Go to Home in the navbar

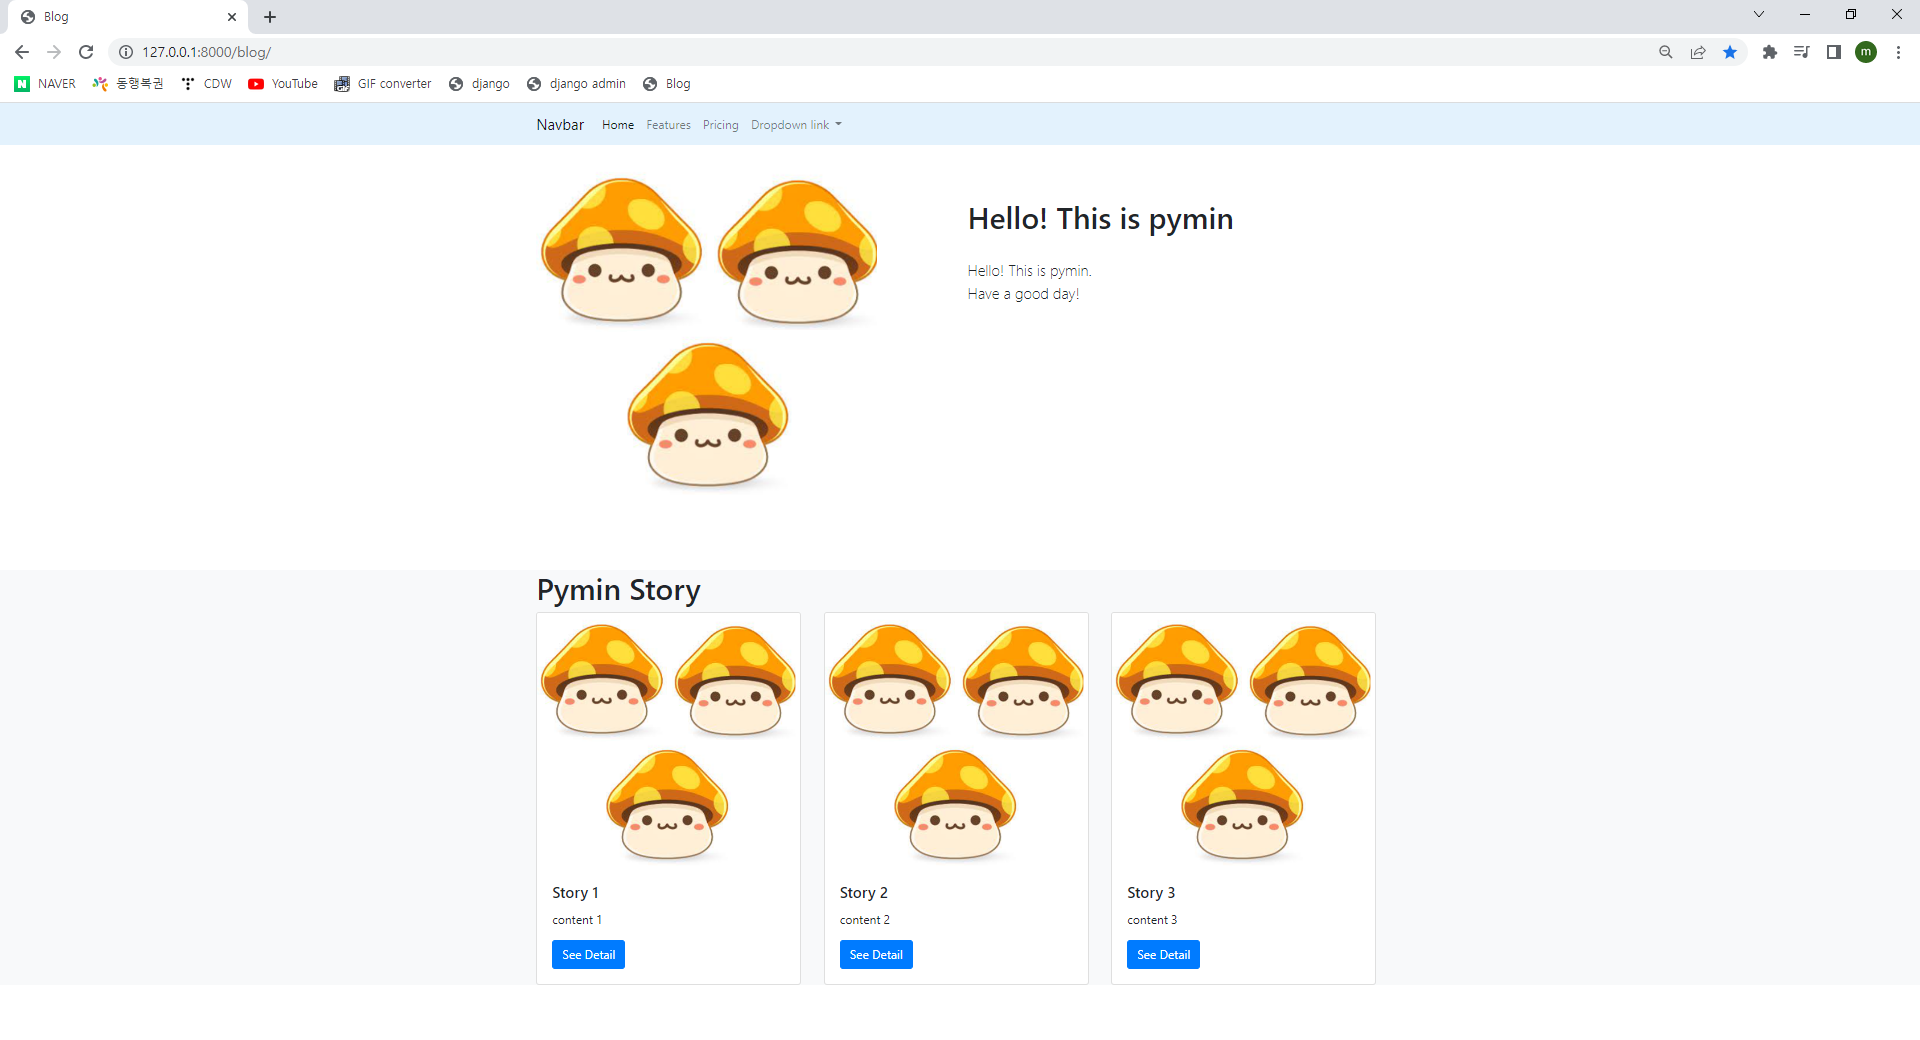pos(618,125)
